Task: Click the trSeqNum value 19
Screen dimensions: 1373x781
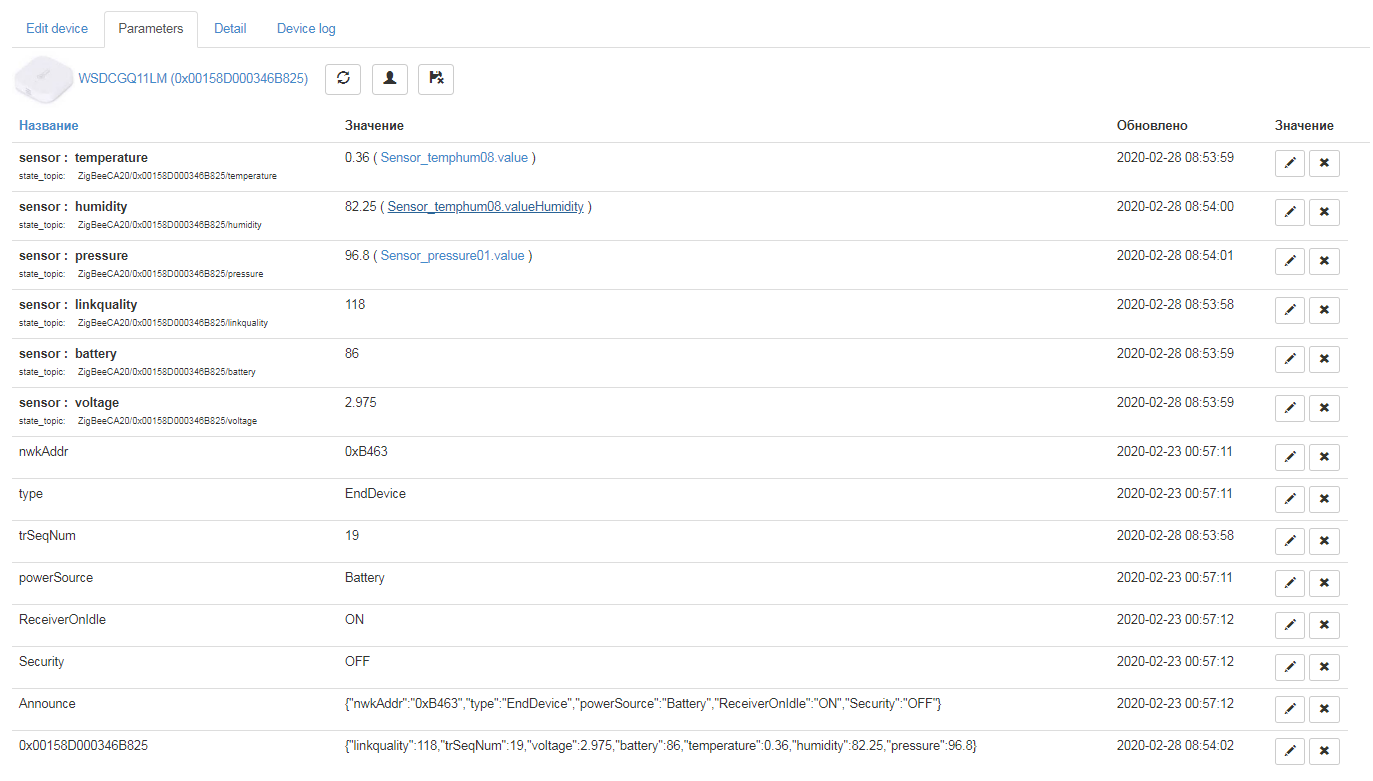Action: click(352, 536)
